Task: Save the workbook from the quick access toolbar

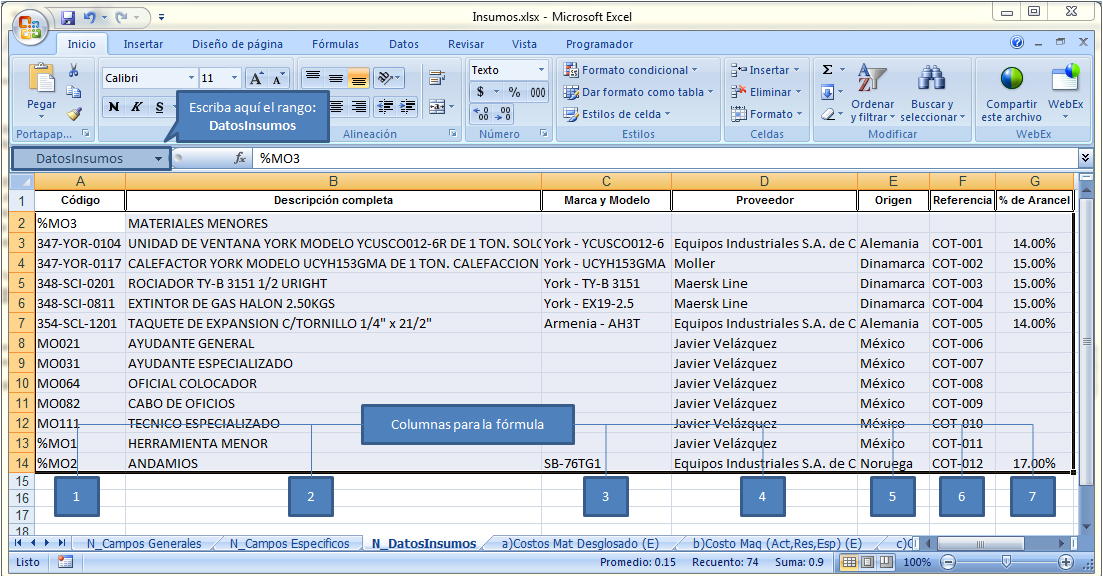Action: click(68, 17)
